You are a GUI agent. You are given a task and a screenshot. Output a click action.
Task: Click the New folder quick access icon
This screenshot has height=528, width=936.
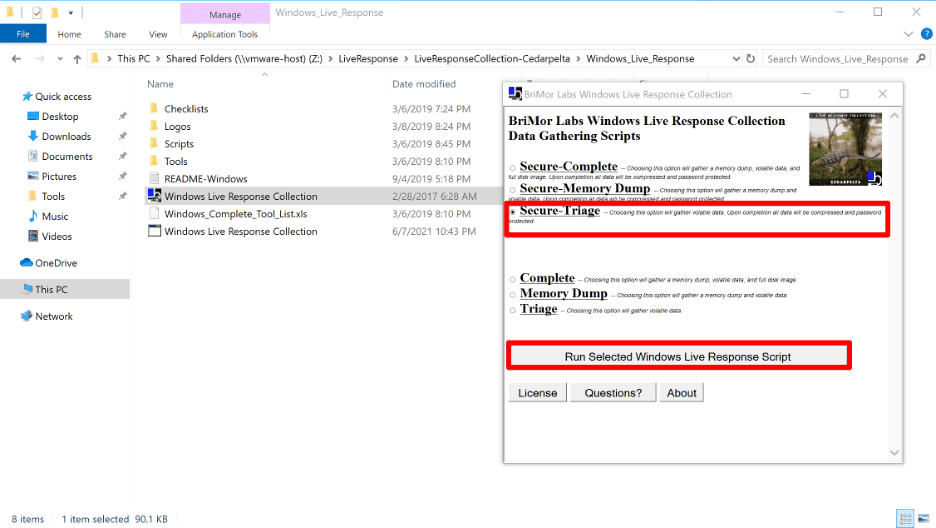54,13
